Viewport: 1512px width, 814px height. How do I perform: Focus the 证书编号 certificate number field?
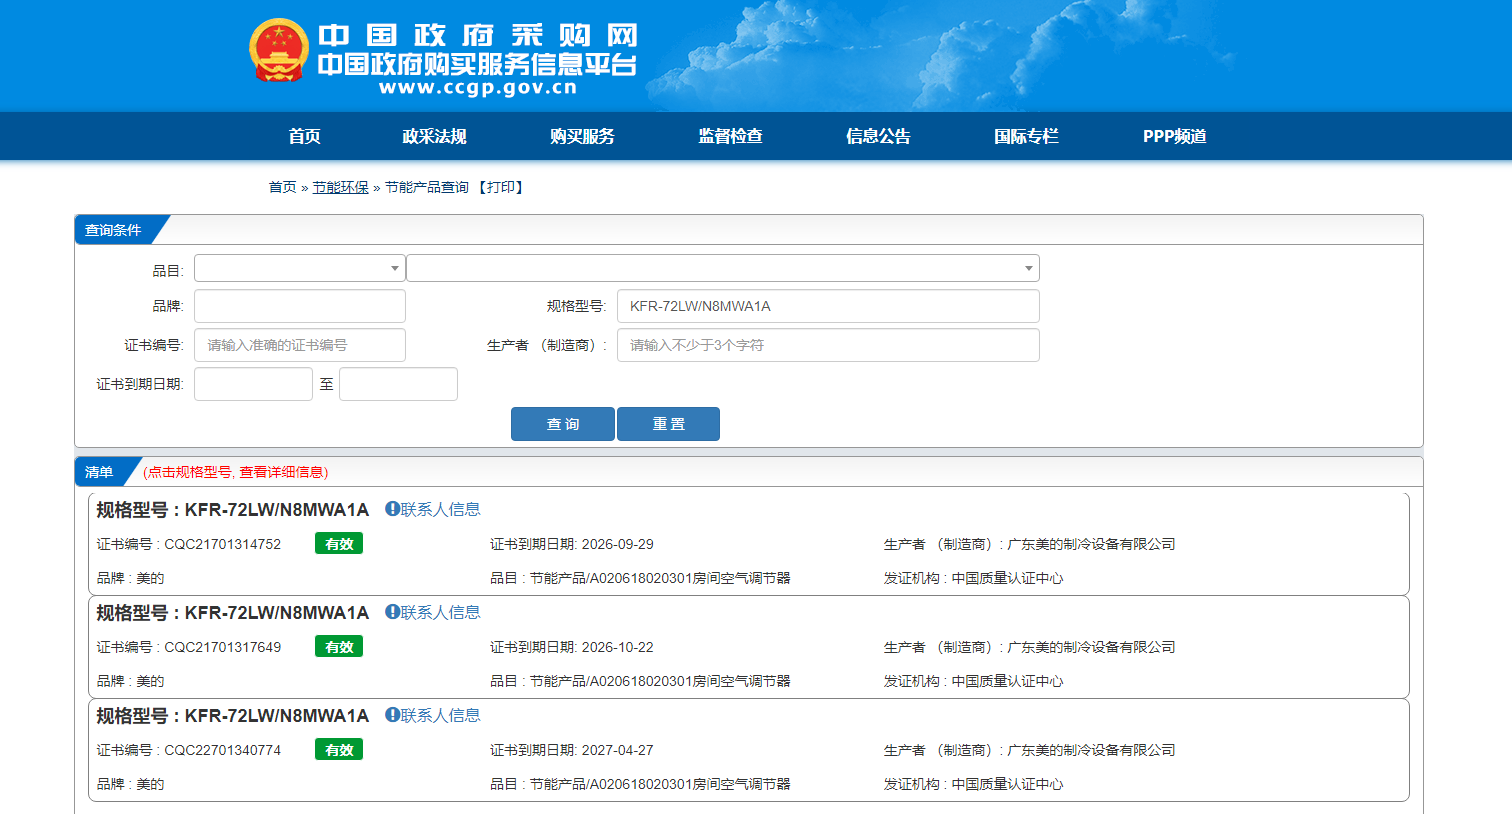click(x=300, y=345)
